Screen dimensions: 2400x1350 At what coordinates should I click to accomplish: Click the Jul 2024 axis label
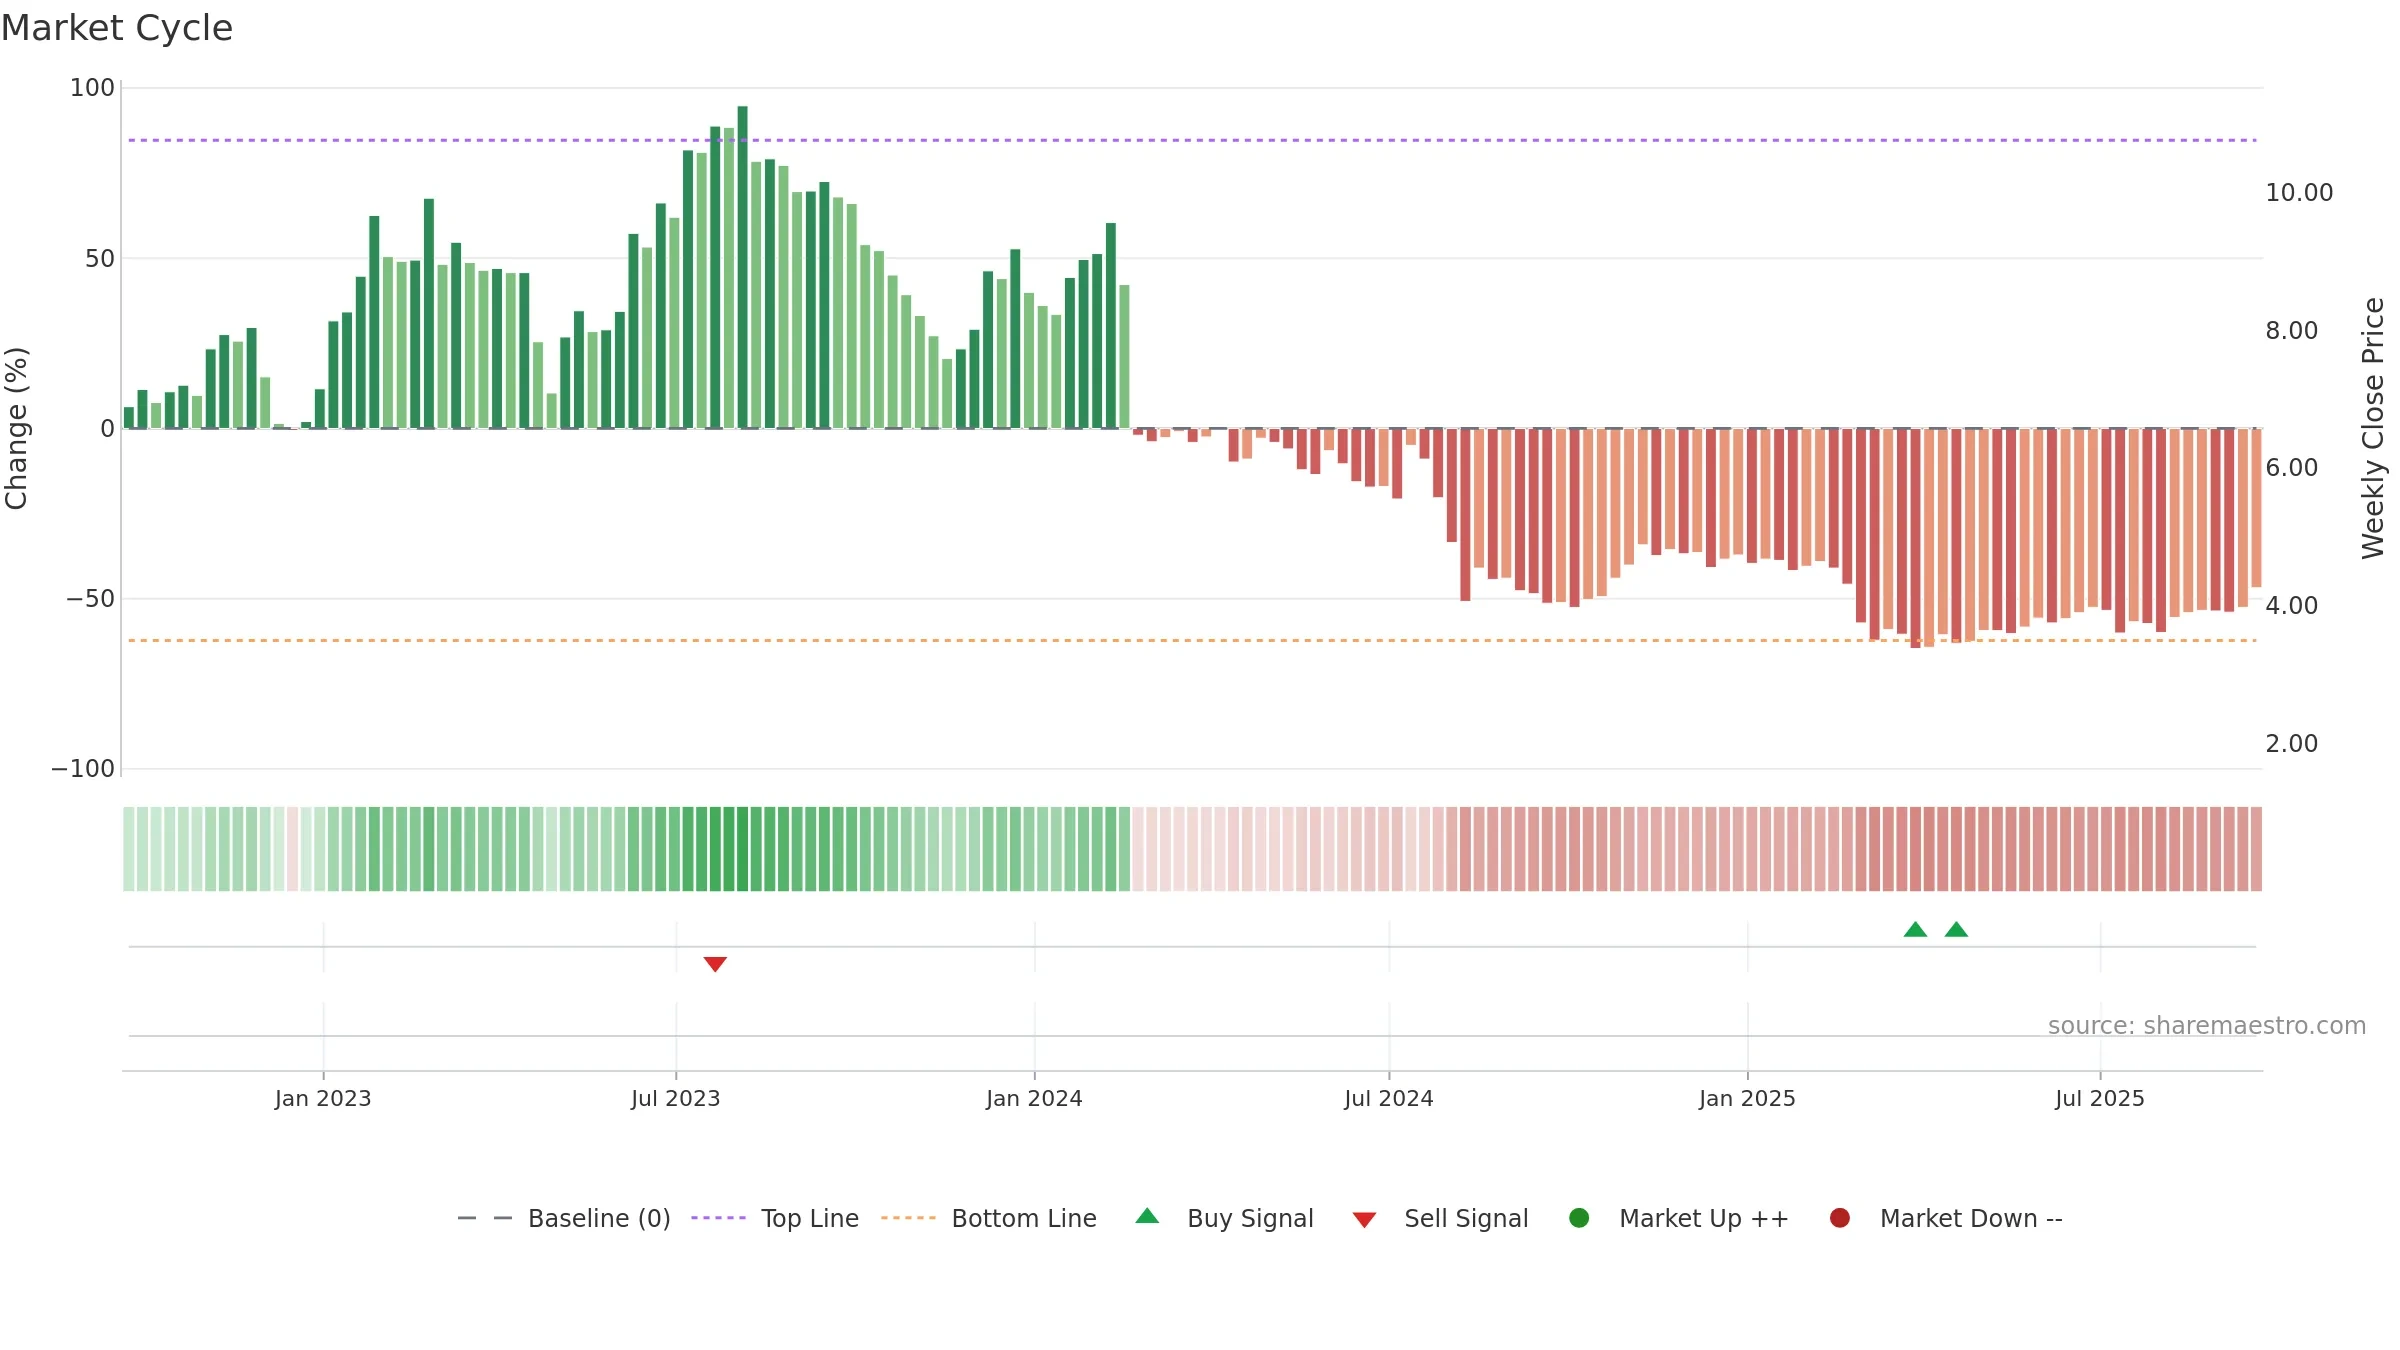tap(1389, 1098)
